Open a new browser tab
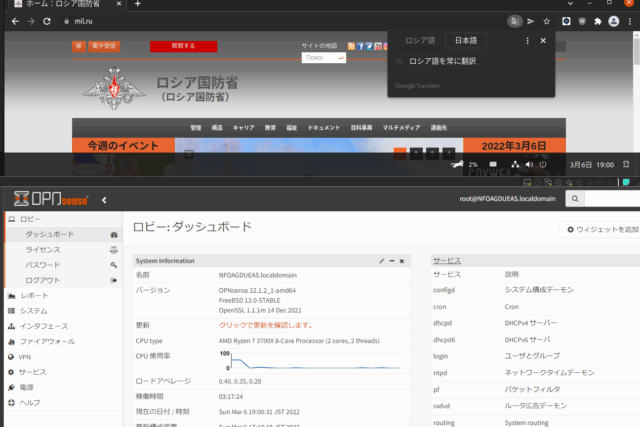The image size is (640, 427). 138,4
